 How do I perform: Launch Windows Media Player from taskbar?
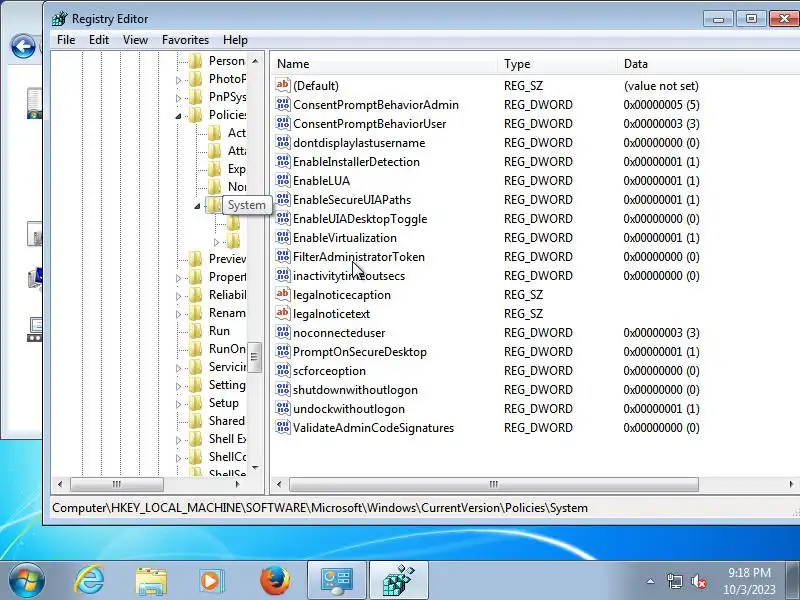[x=210, y=581]
